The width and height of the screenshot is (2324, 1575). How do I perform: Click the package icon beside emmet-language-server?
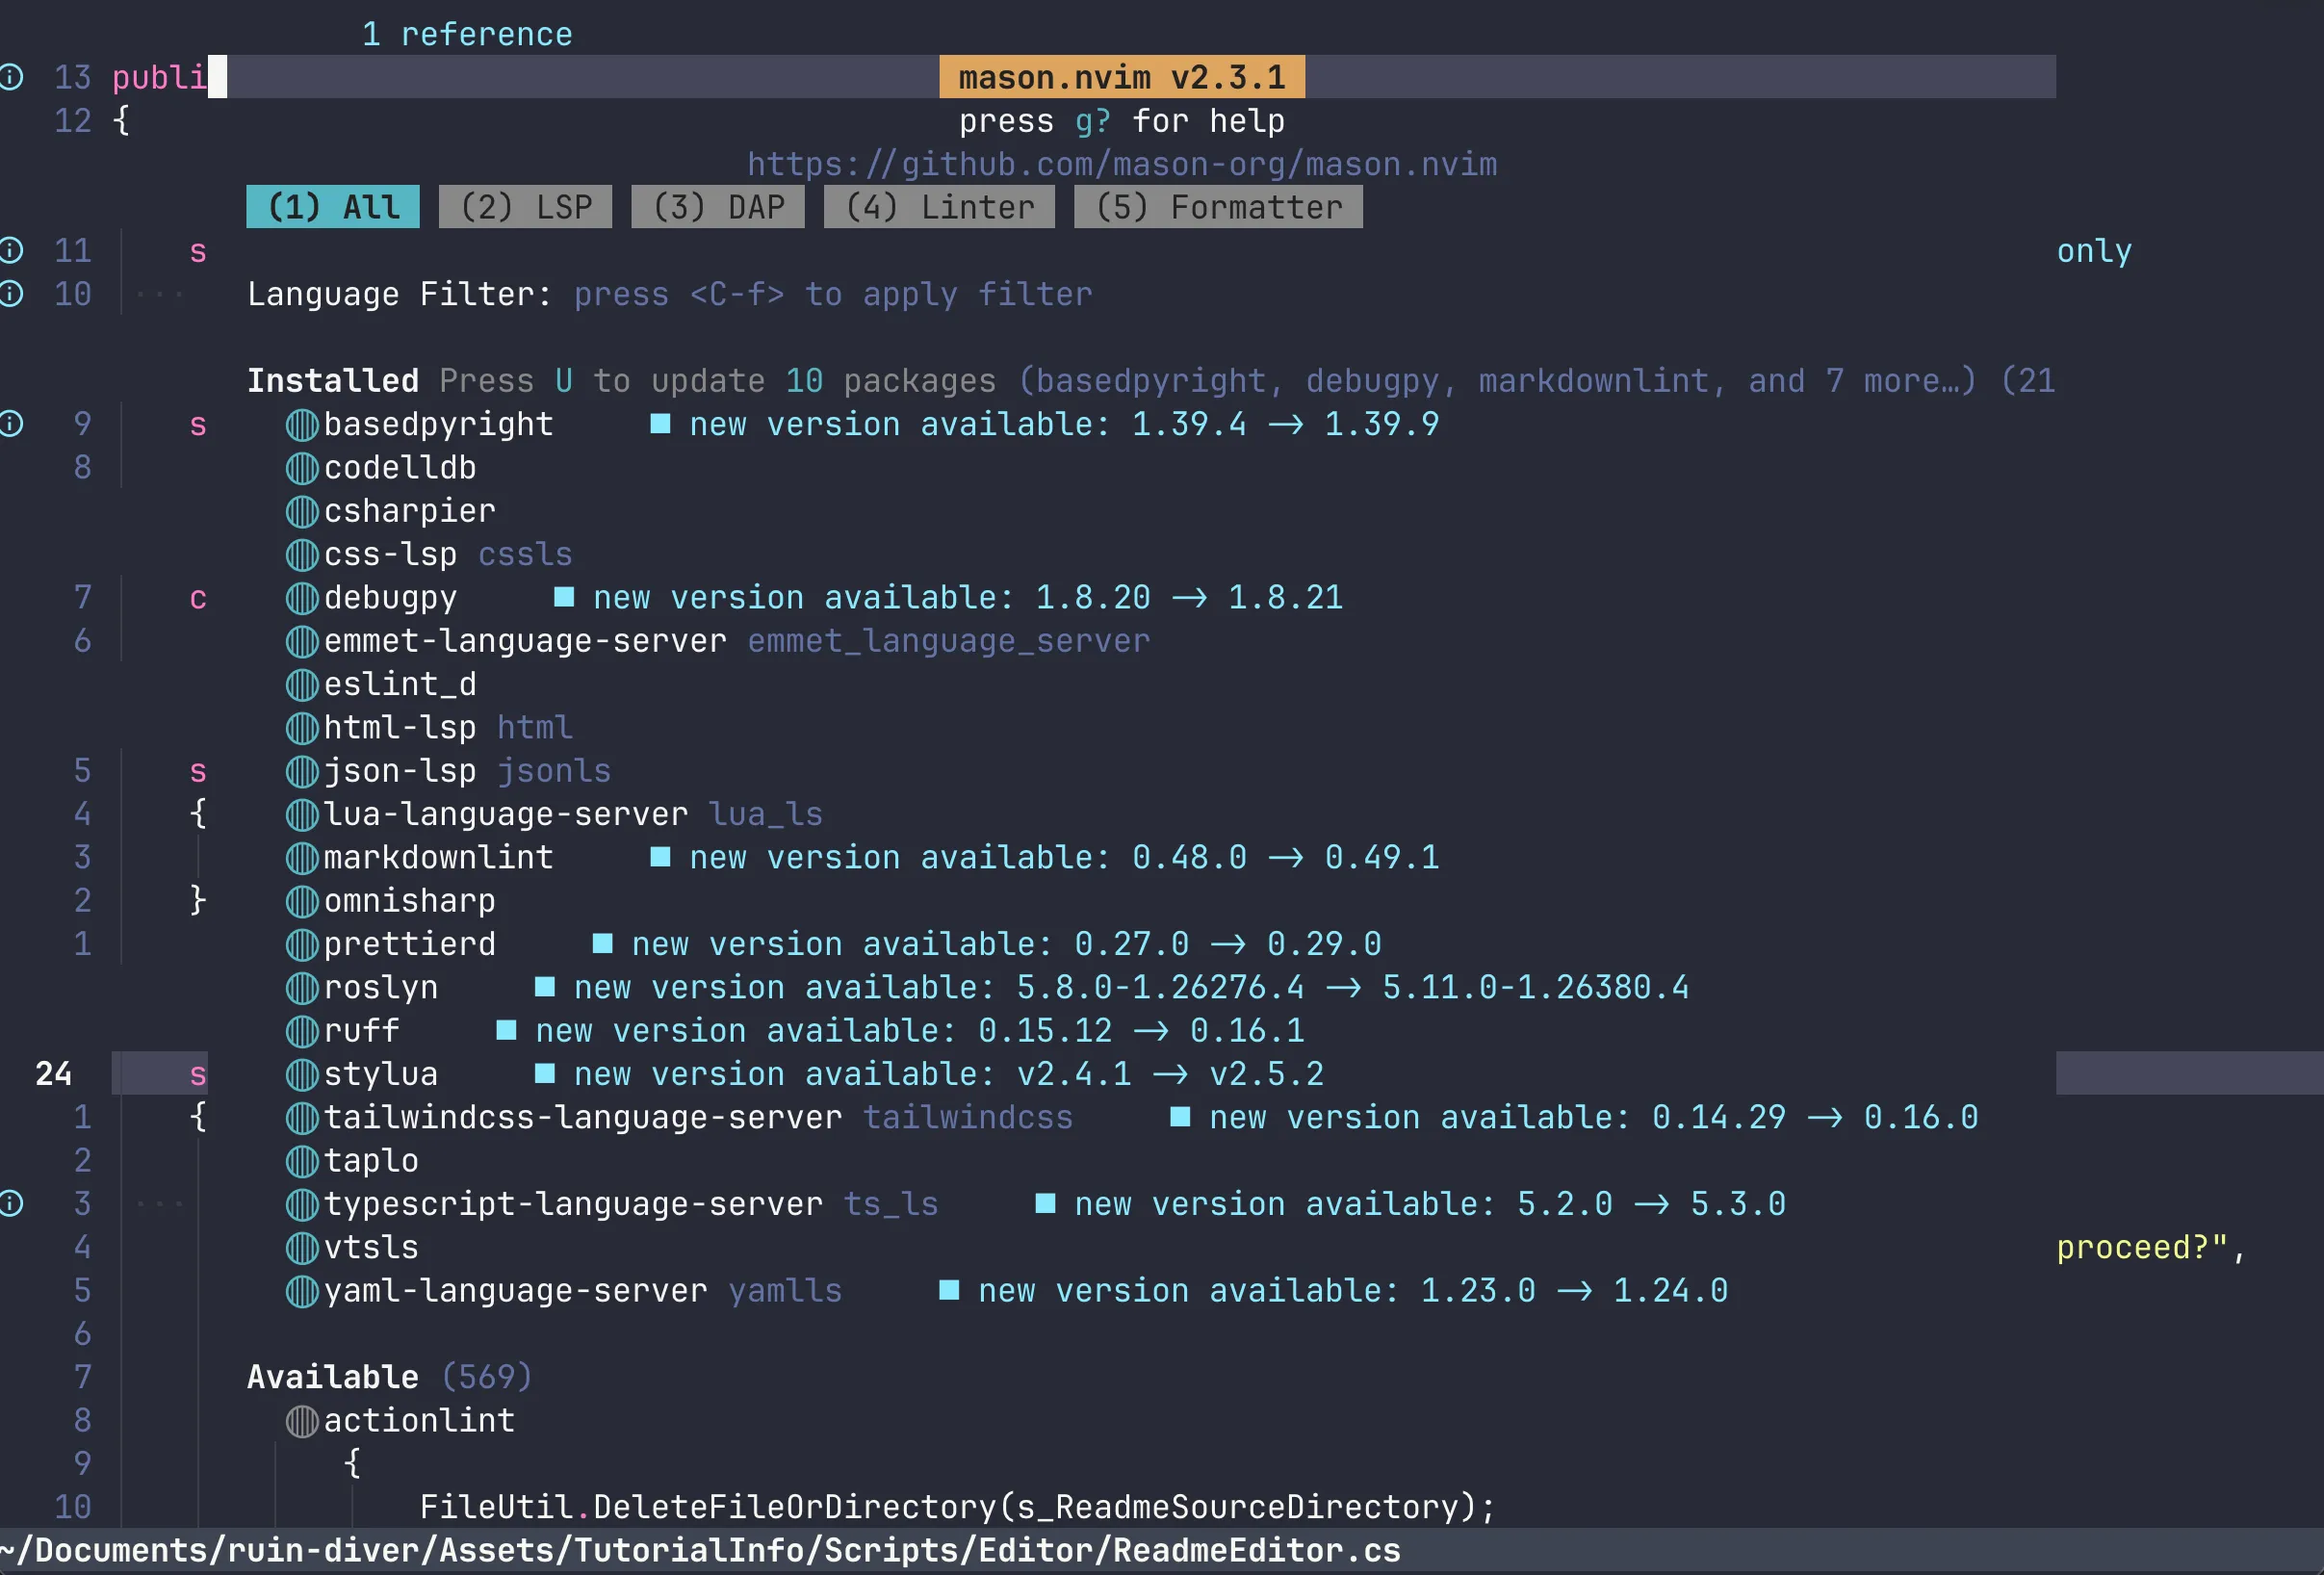point(302,642)
